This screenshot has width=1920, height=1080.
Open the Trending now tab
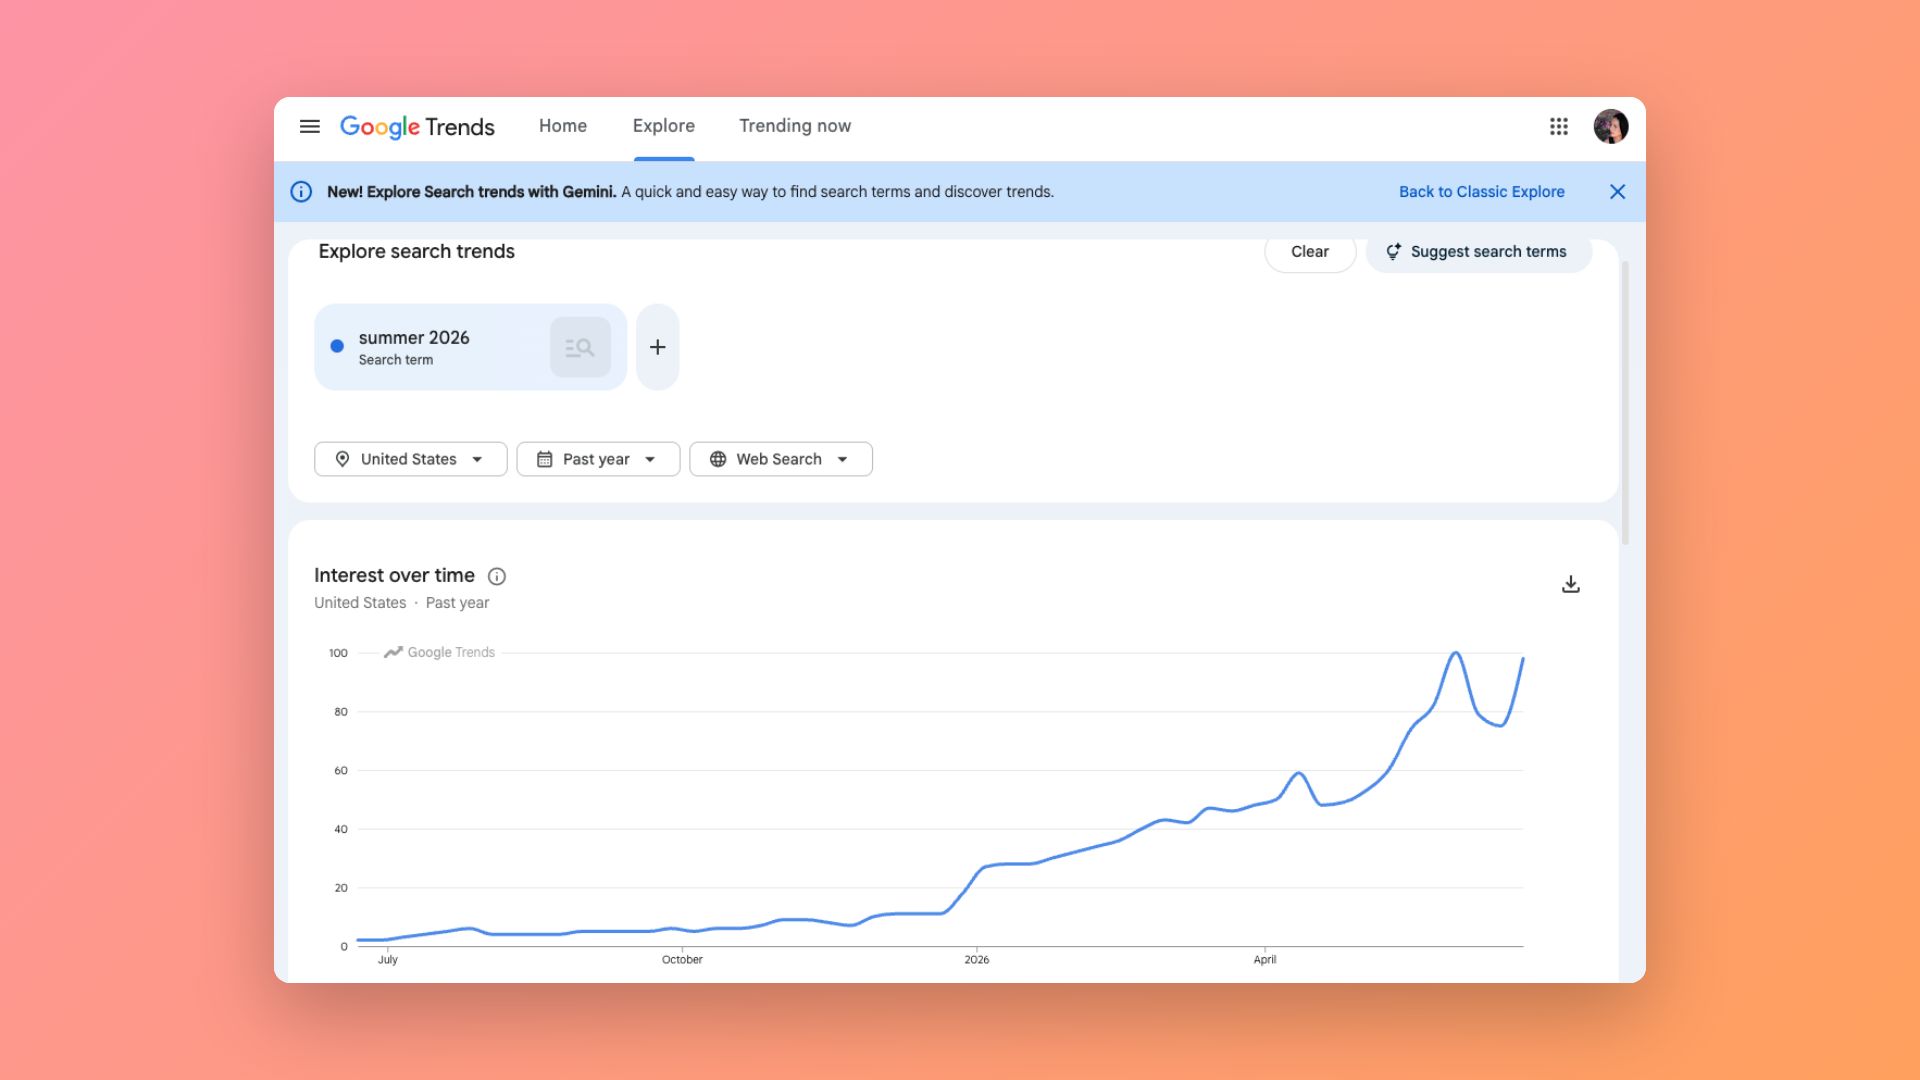tap(795, 126)
